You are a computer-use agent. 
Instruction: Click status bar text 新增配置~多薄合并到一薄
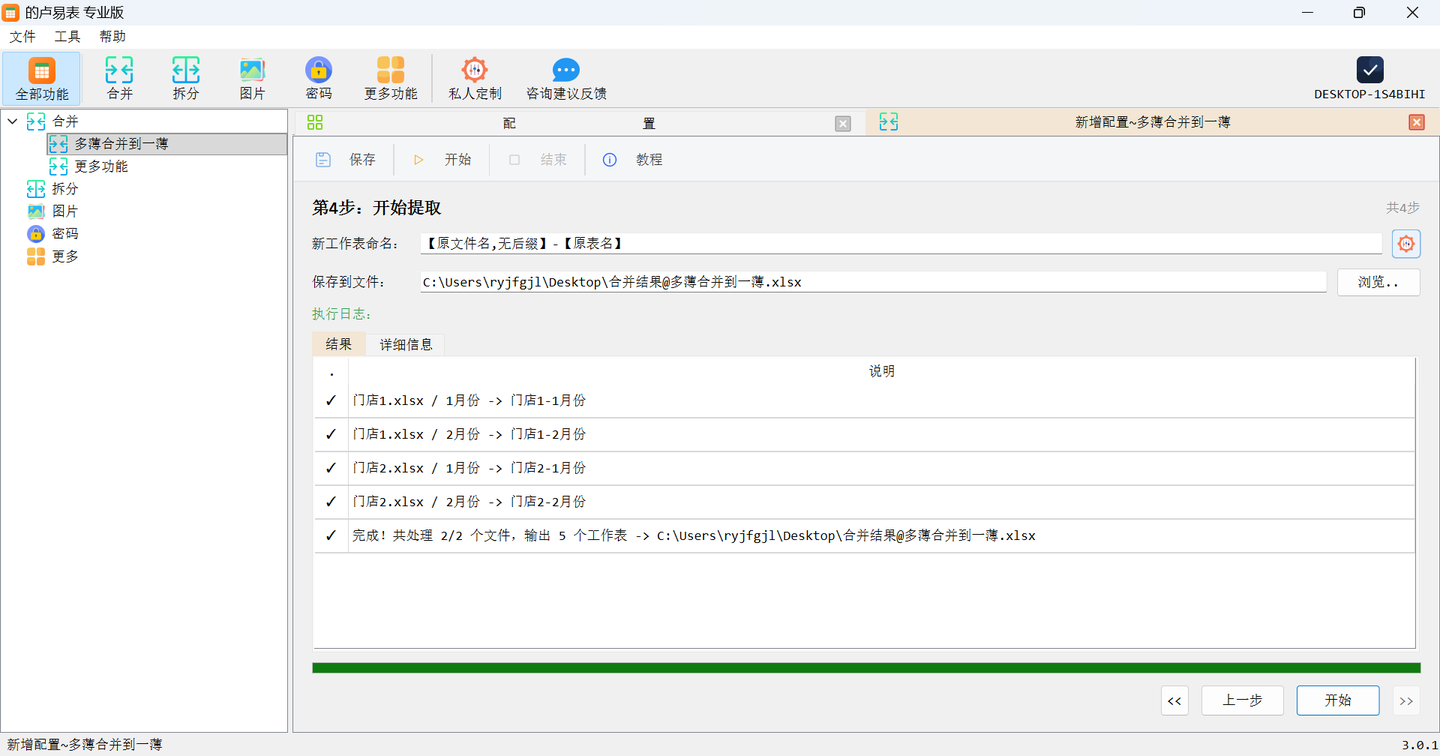(x=84, y=745)
